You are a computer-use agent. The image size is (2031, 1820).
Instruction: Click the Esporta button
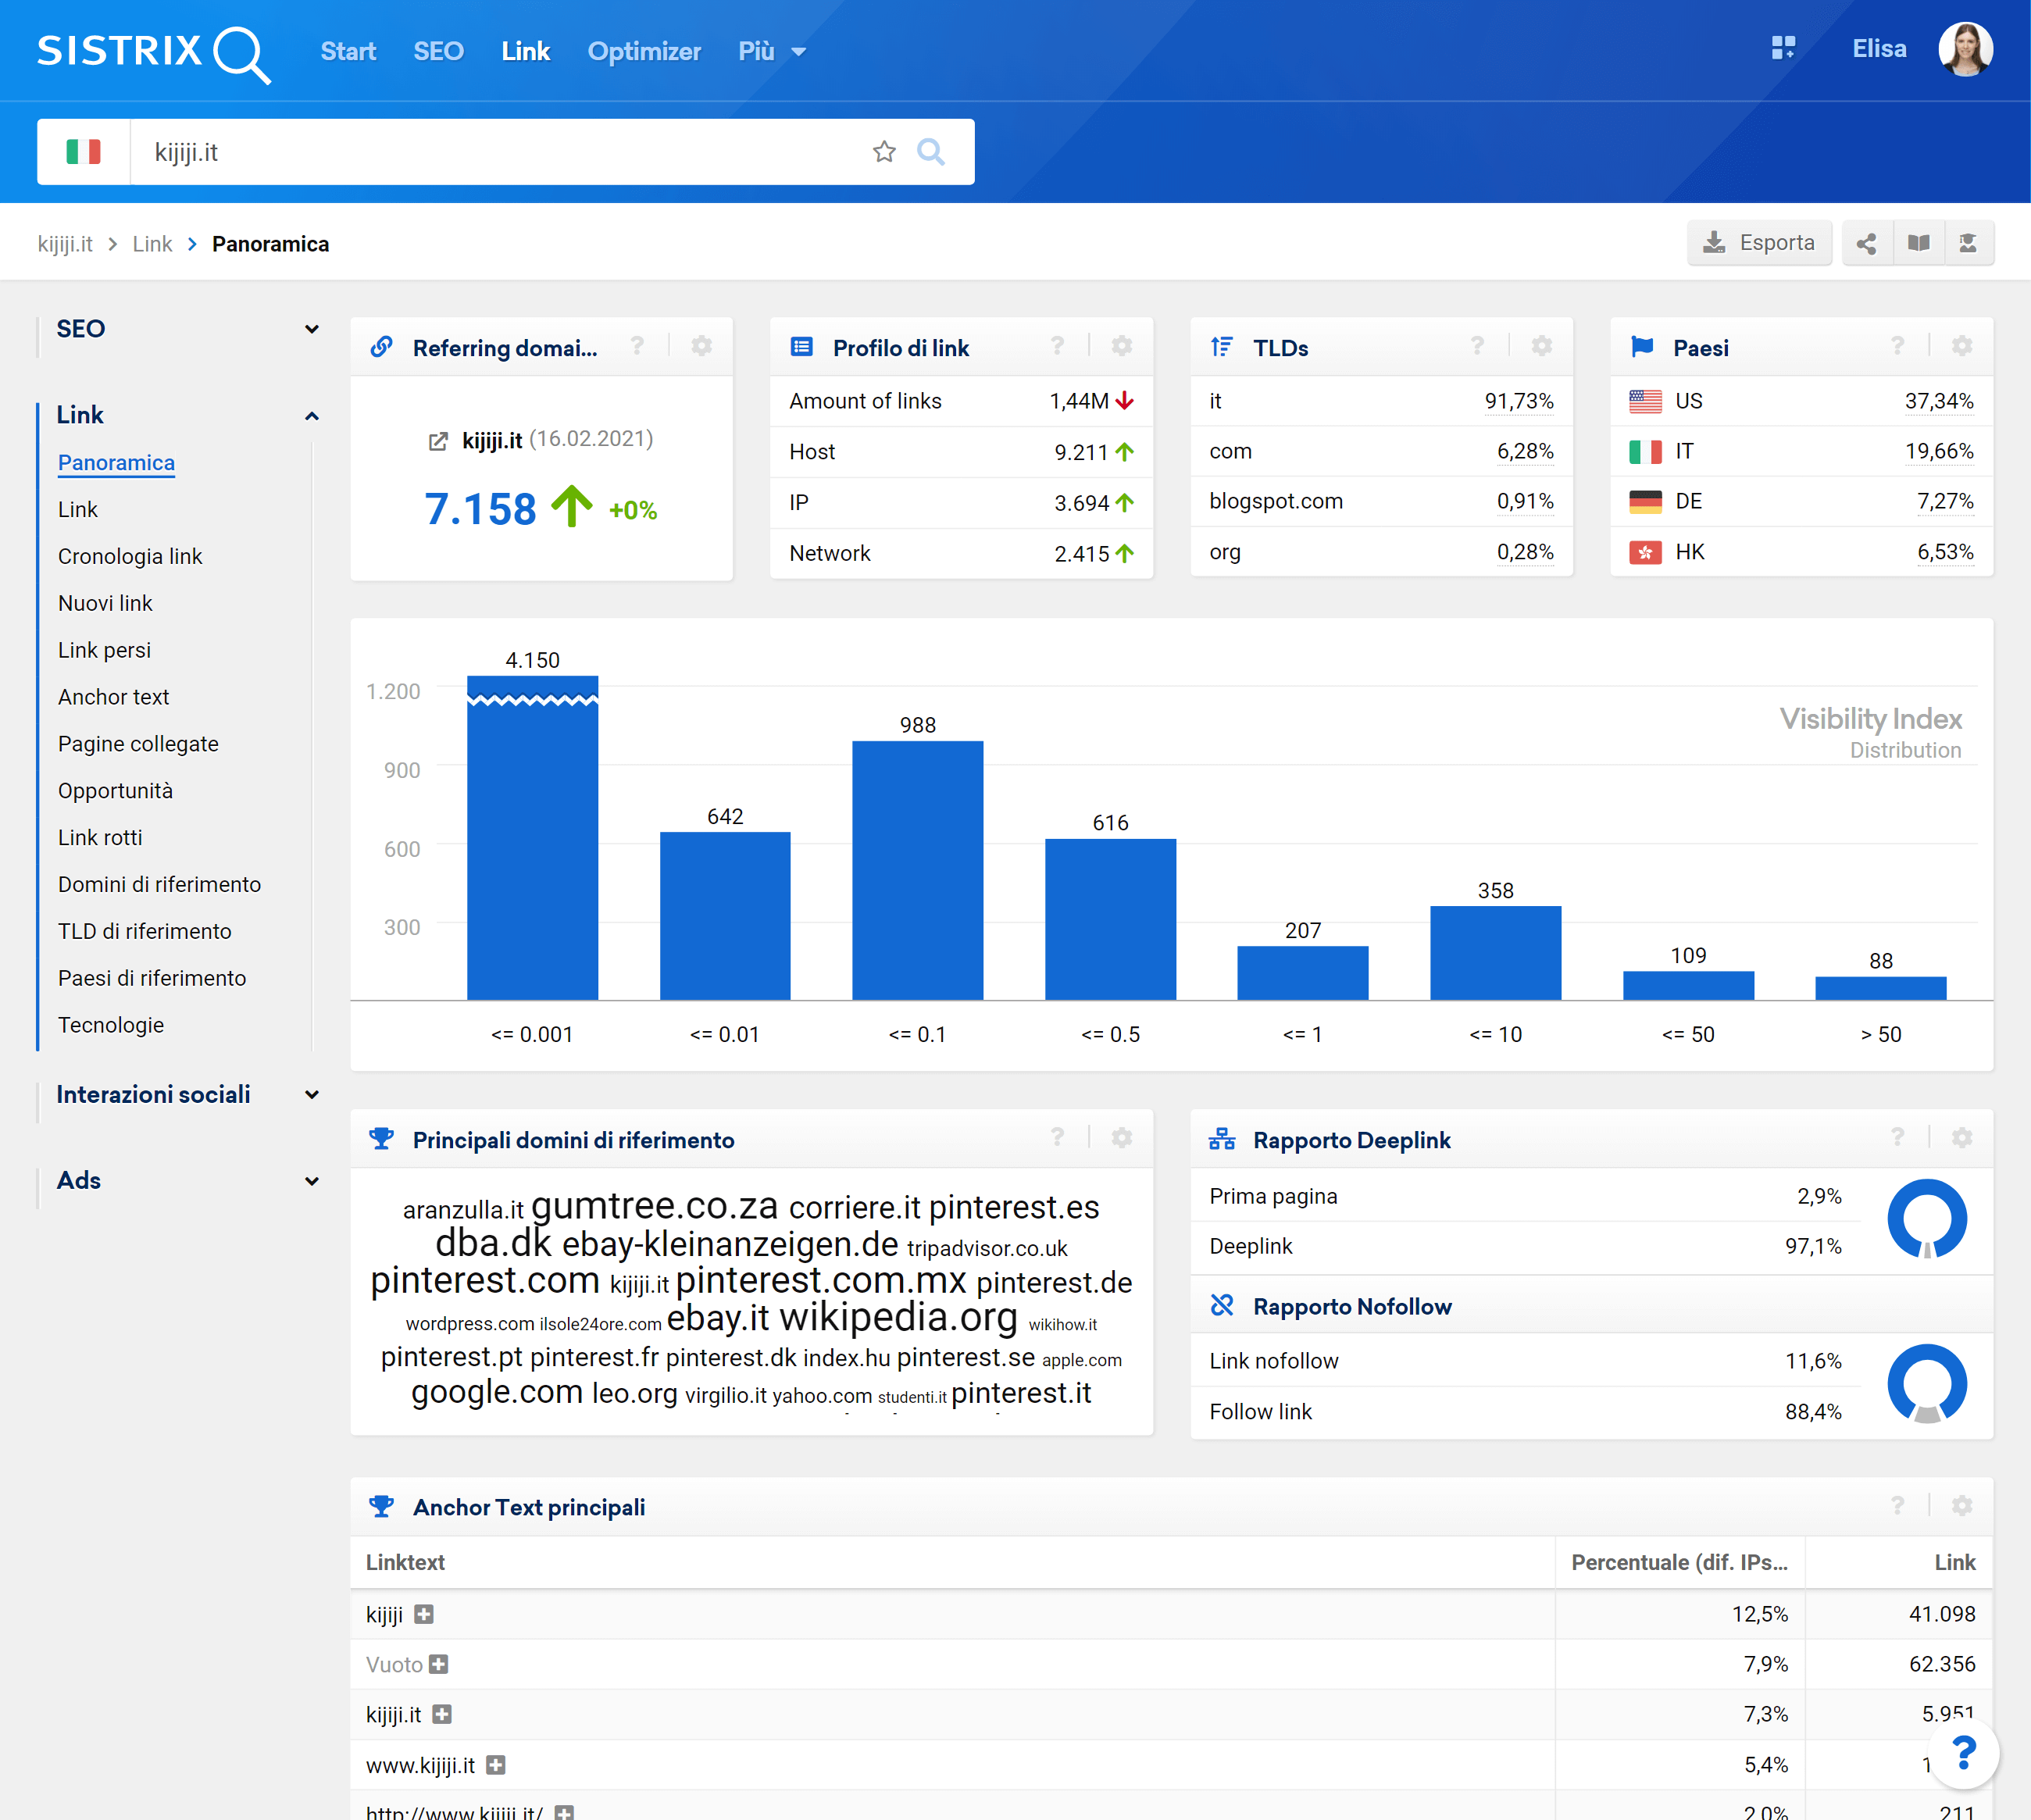pos(1759,243)
